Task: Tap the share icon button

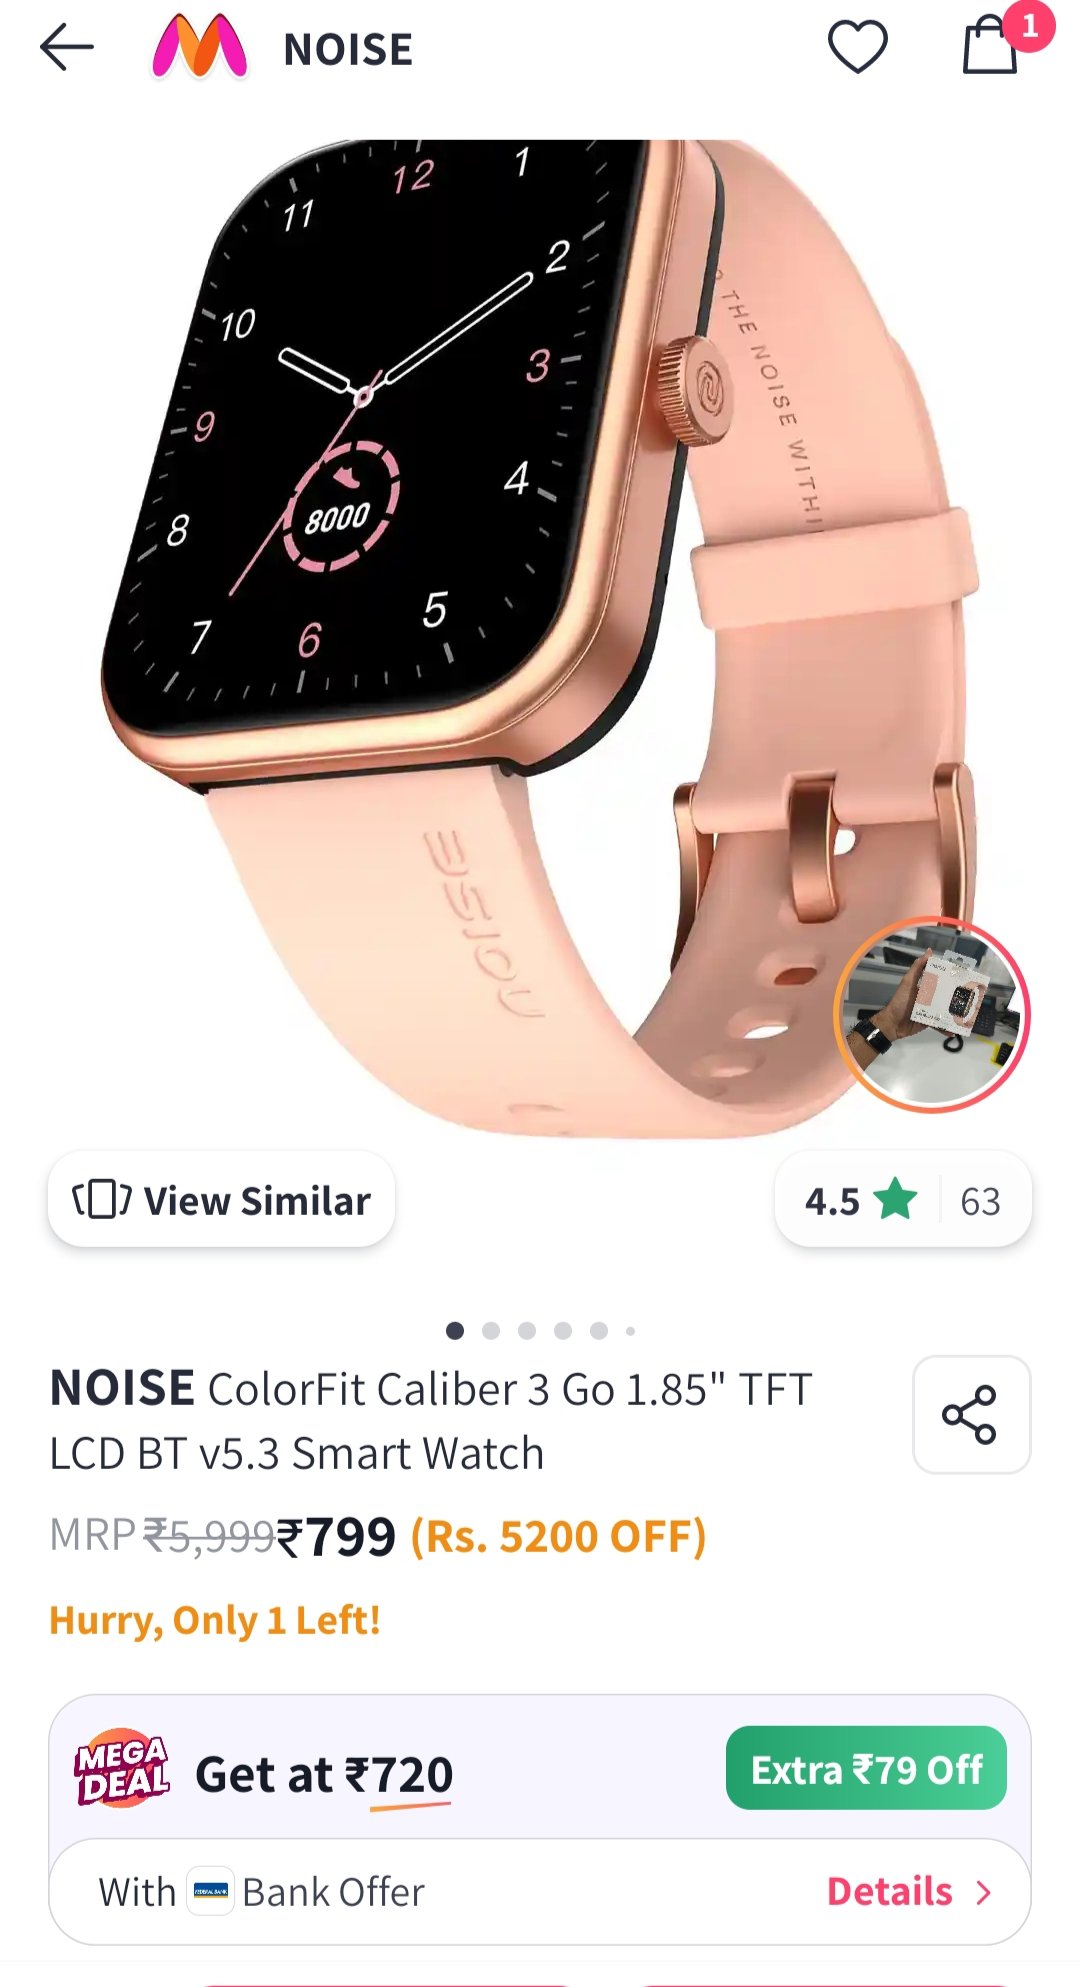Action: (971, 1414)
